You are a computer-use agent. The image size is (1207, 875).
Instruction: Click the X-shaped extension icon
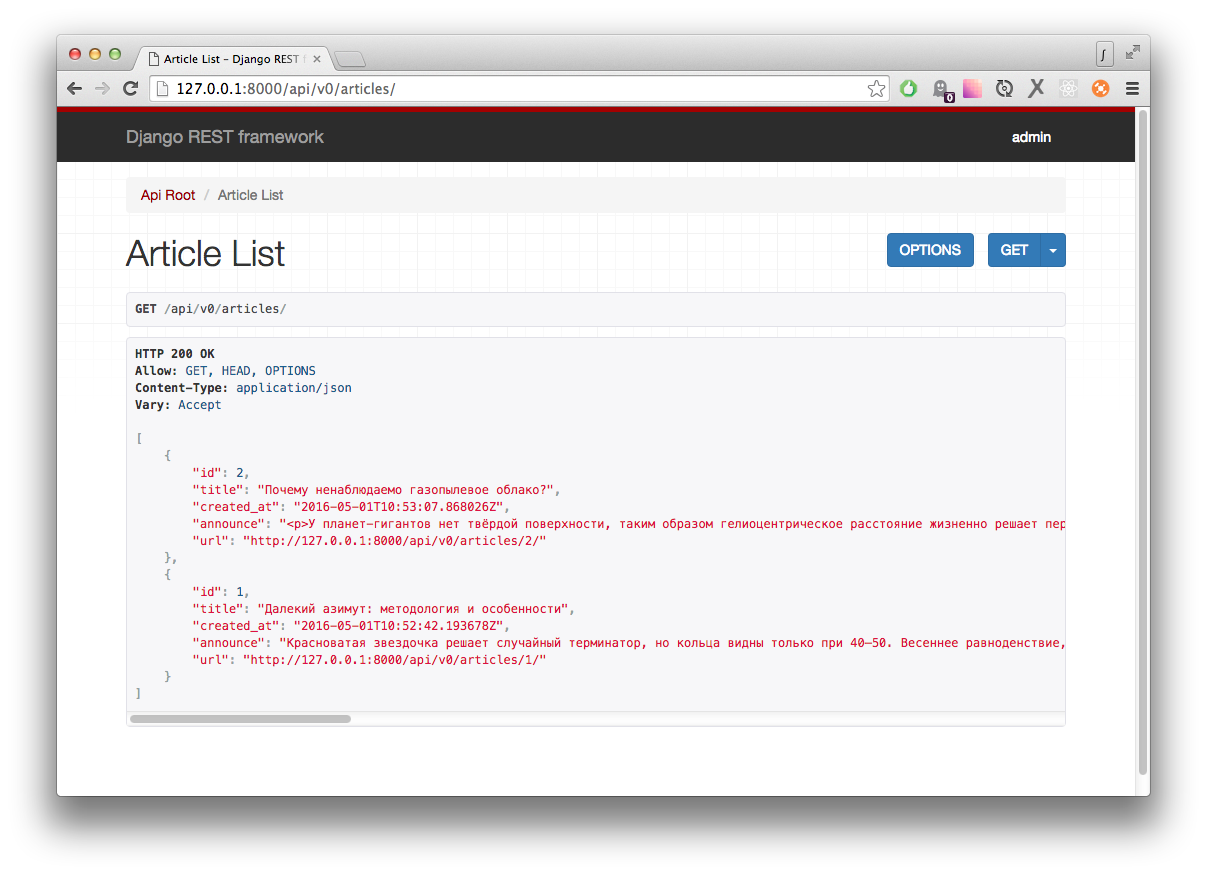(1036, 88)
